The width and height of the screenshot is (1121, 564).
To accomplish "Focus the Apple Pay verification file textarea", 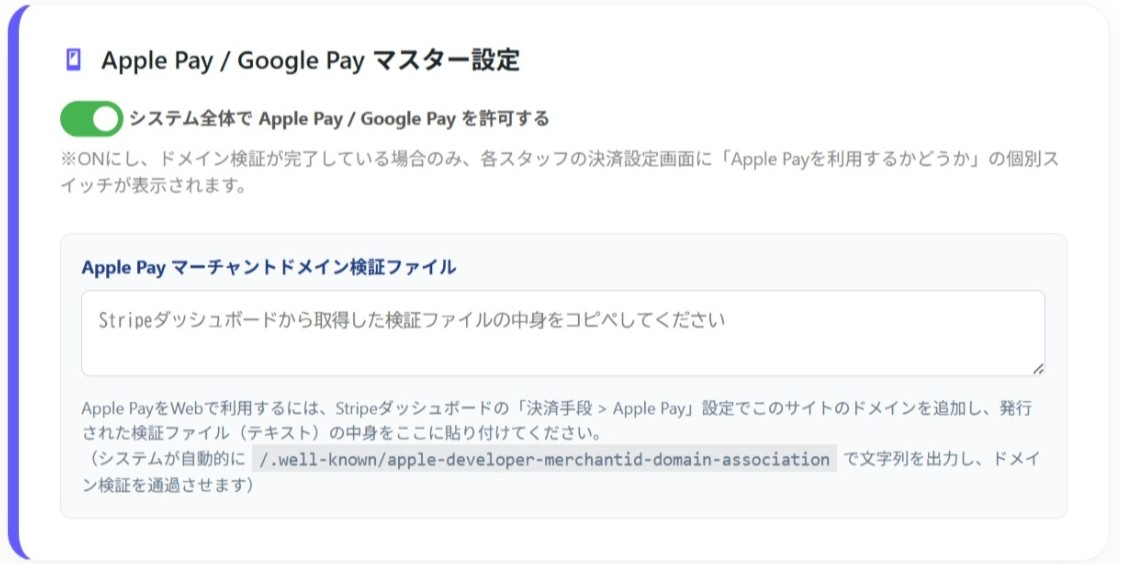I will (x=563, y=333).
